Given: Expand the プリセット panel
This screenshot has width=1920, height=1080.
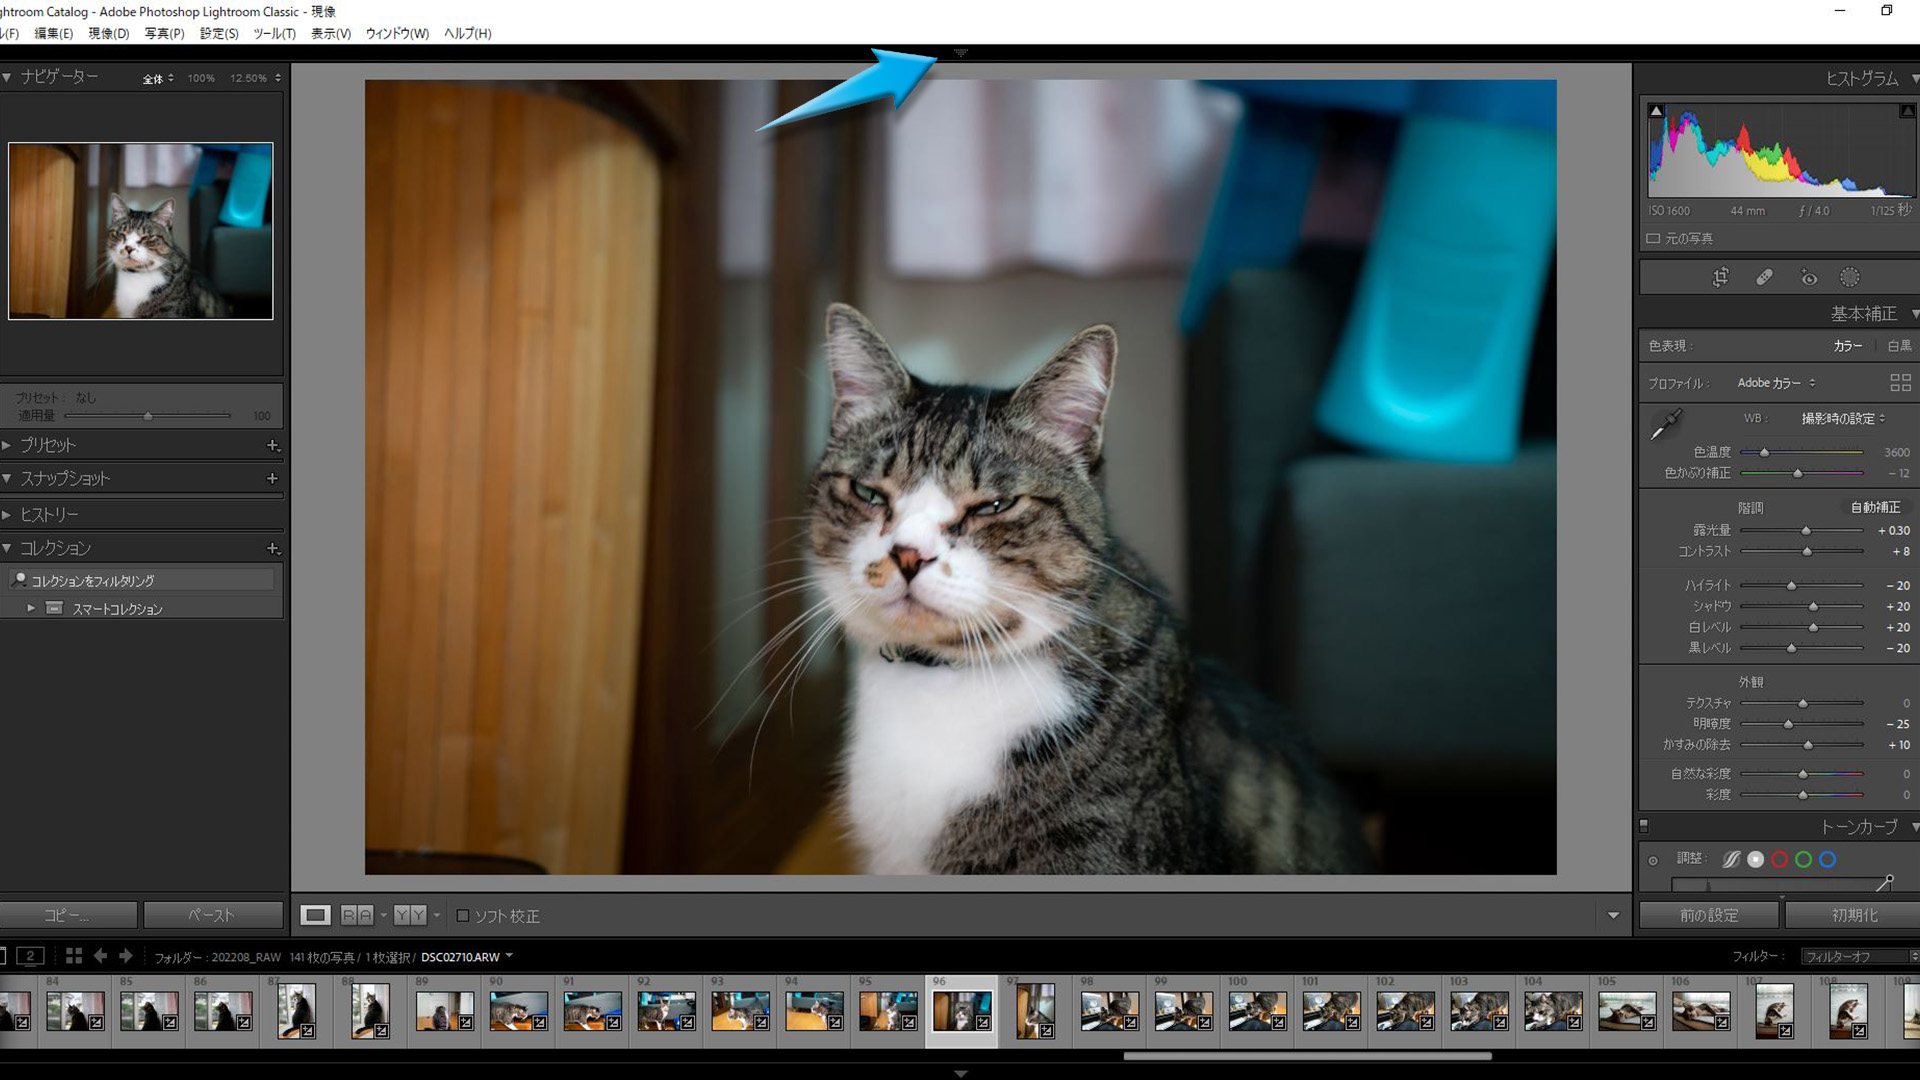Looking at the screenshot, I should (7, 445).
